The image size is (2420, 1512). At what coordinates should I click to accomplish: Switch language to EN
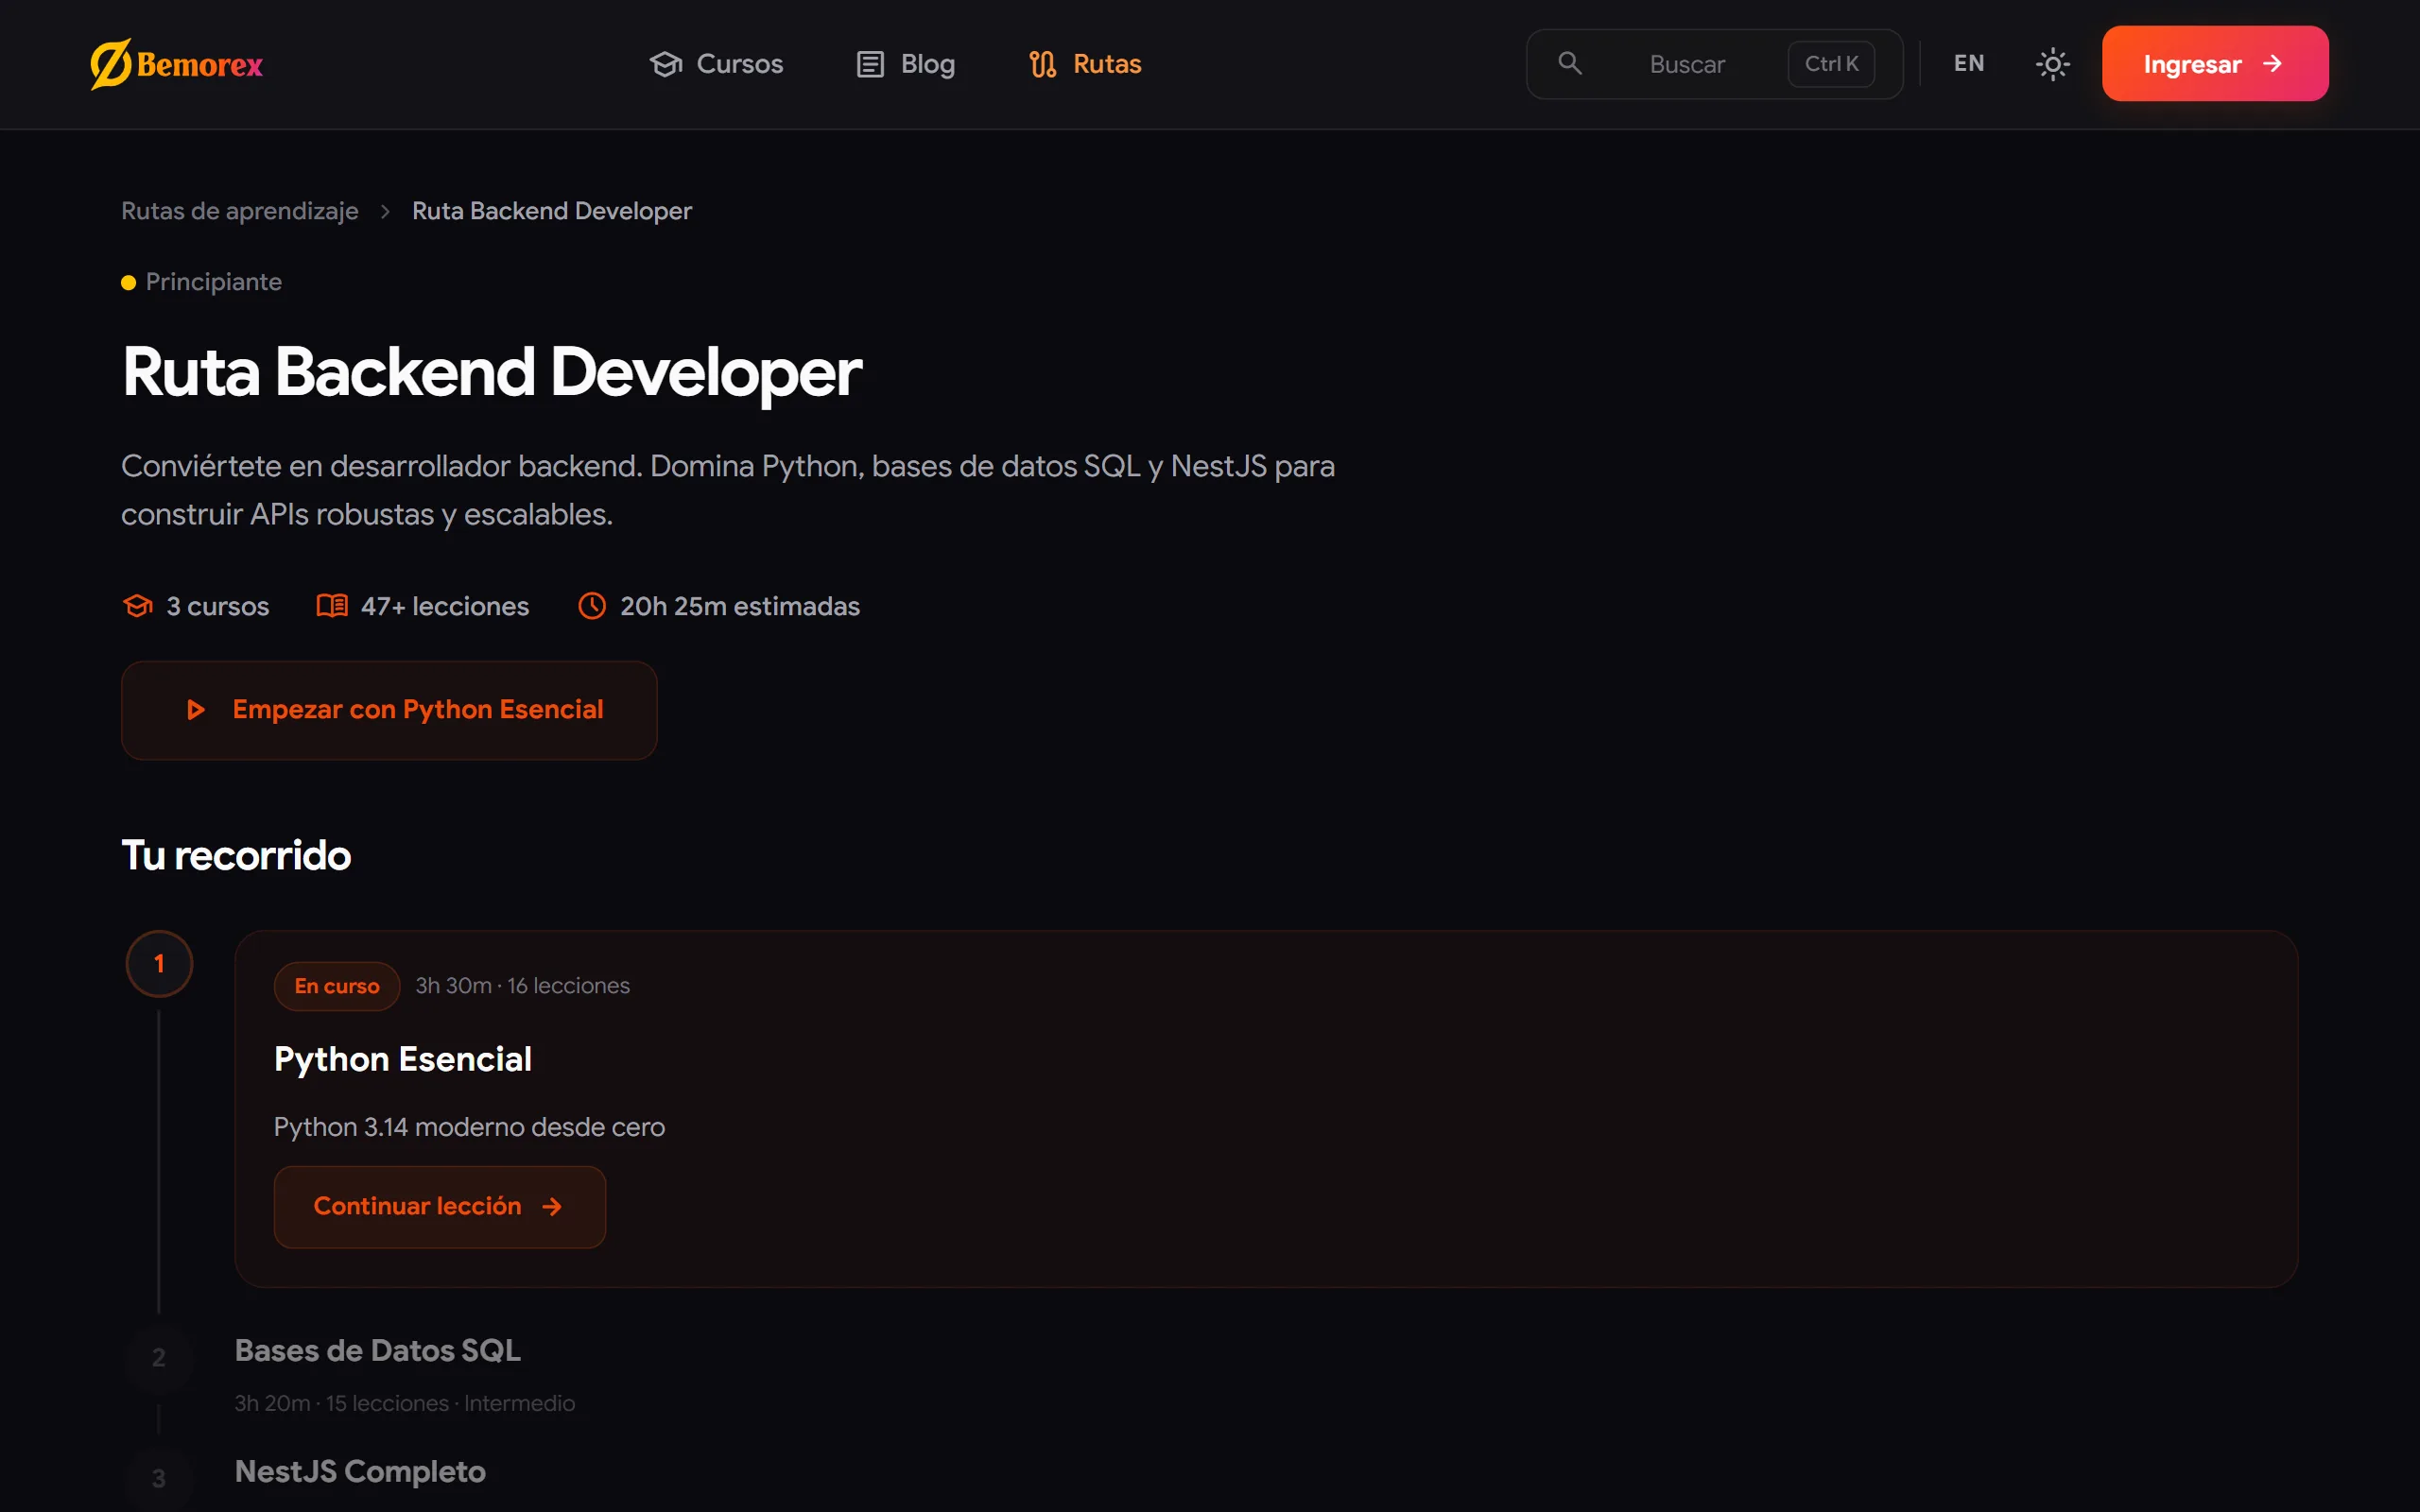(x=1969, y=63)
